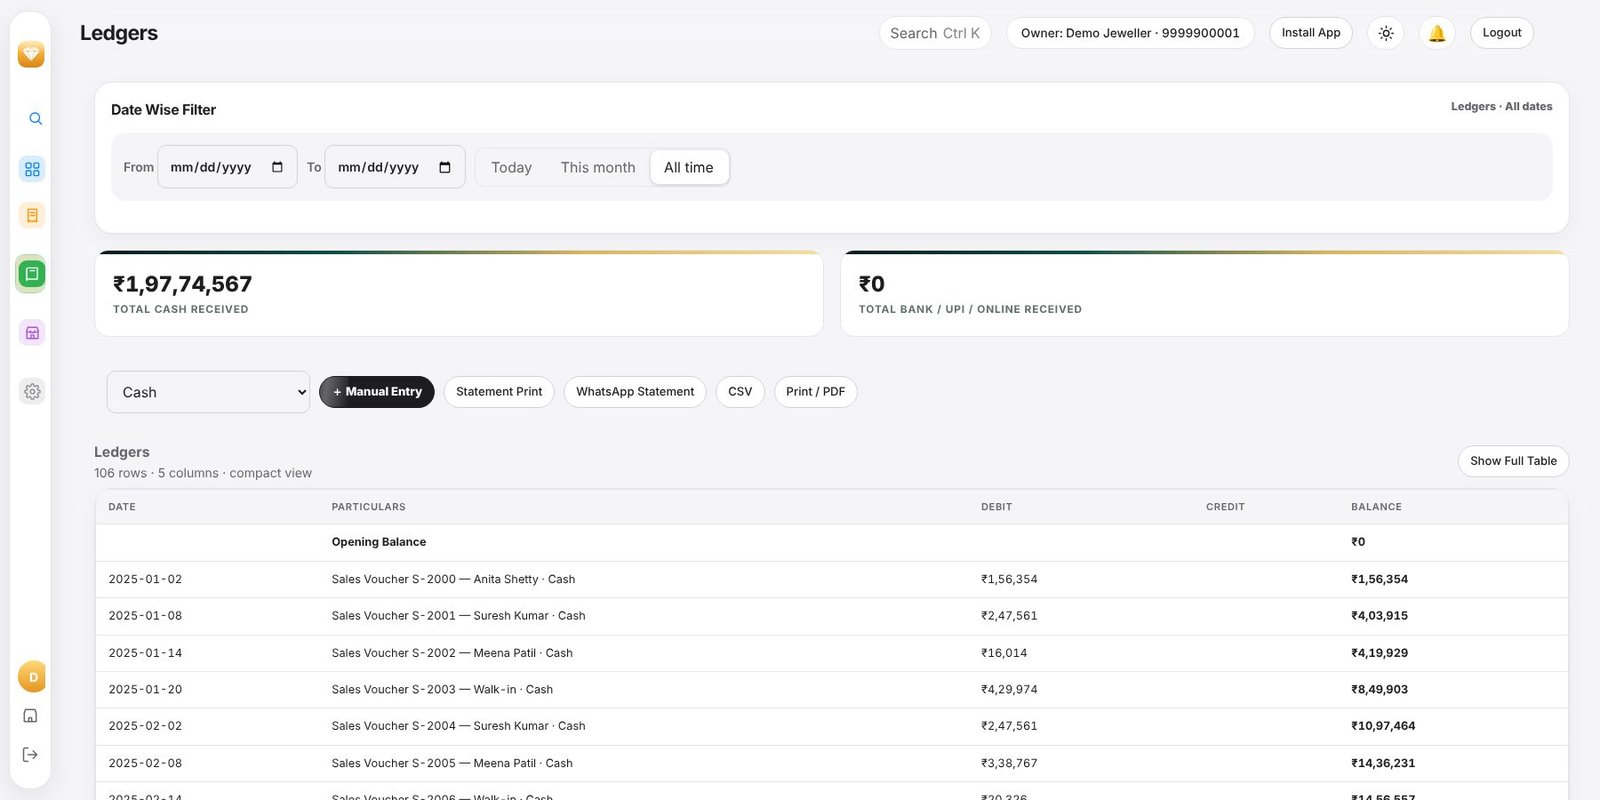Click the From date input field
The width and height of the screenshot is (1600, 800).
(227, 167)
